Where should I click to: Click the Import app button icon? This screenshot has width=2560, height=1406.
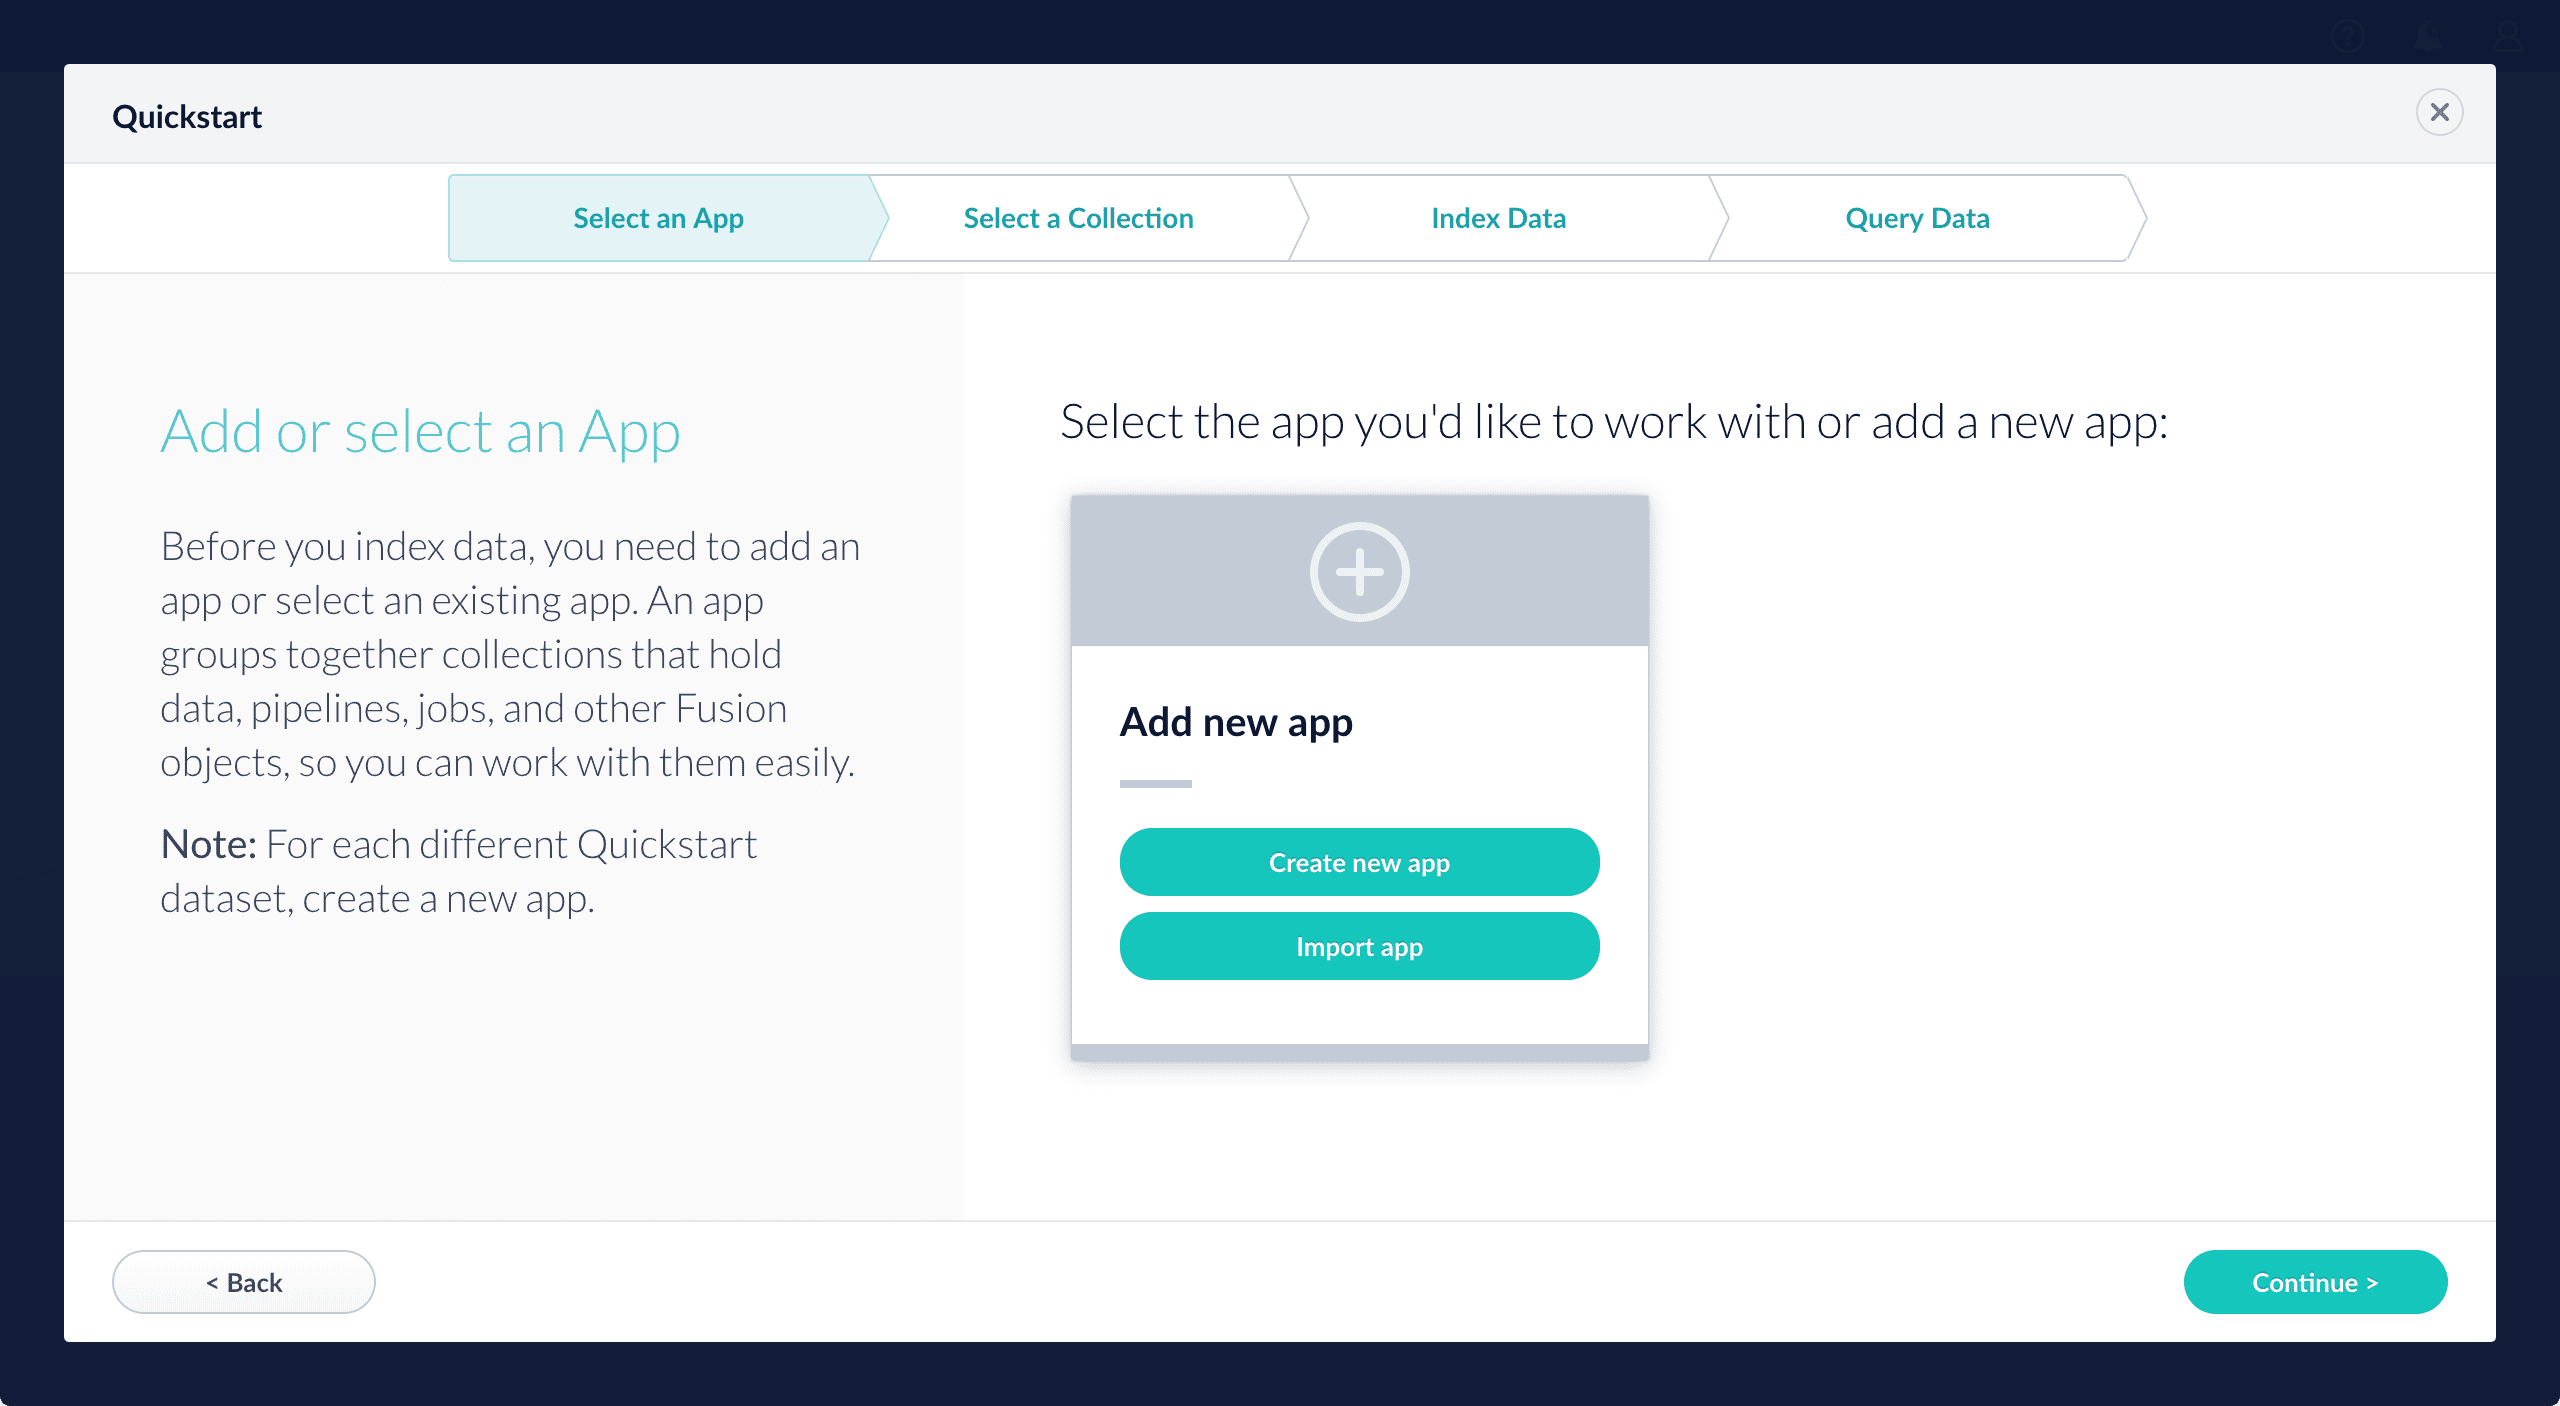(1360, 945)
